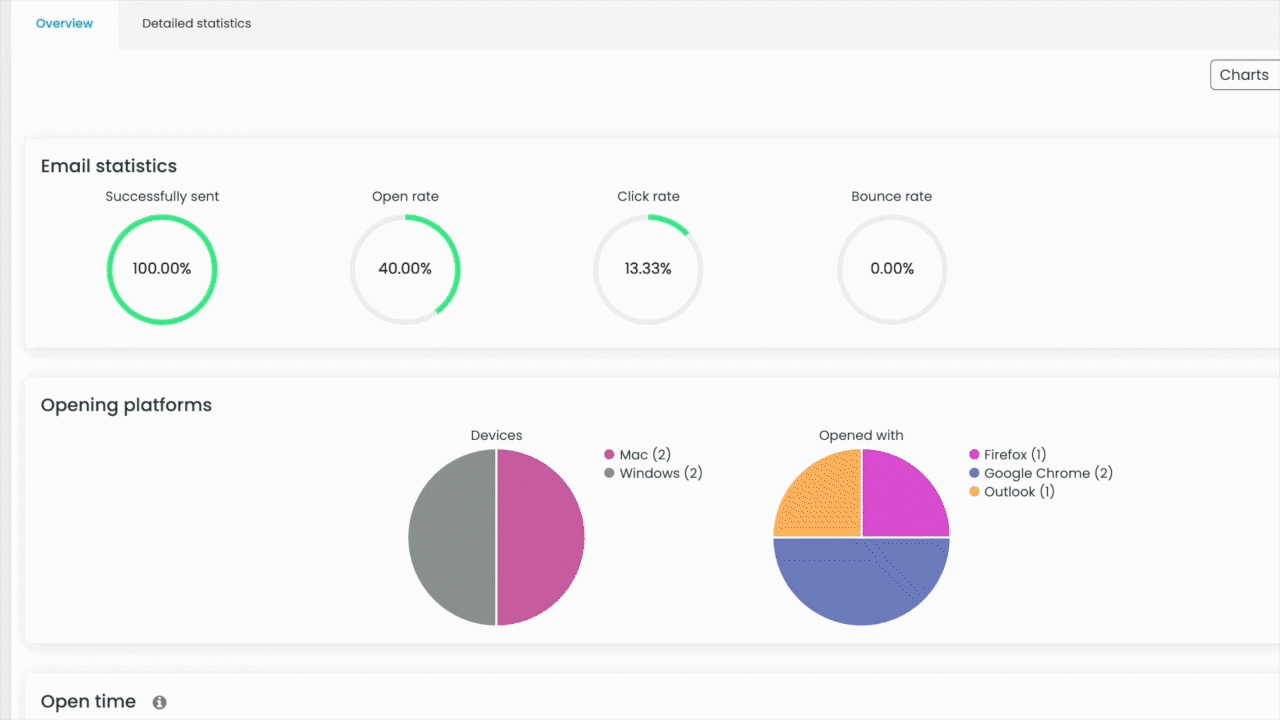Viewport: 1280px width, 720px height.
Task: Toggle the Outlook (1) legend entry
Action: (1012, 492)
